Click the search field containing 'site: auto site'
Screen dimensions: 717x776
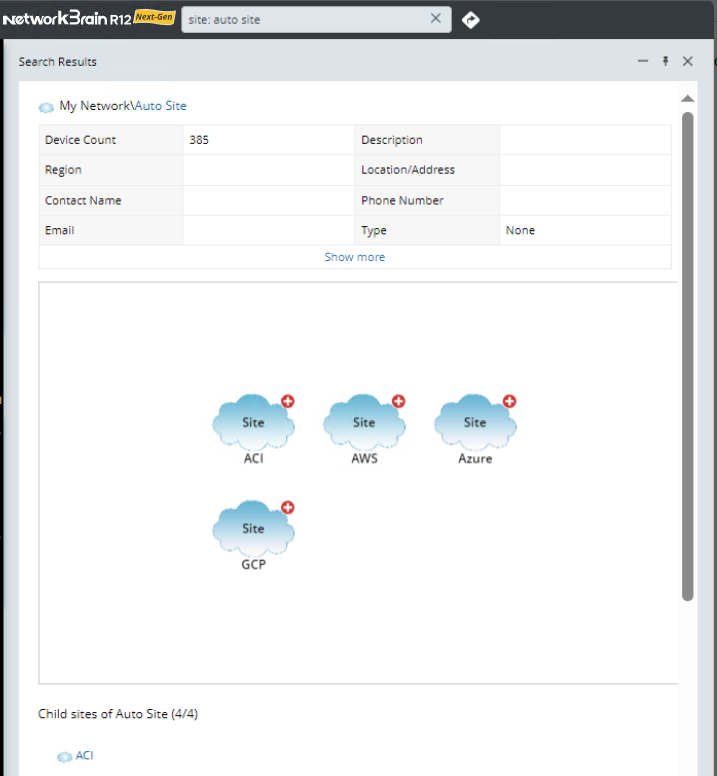click(x=316, y=20)
